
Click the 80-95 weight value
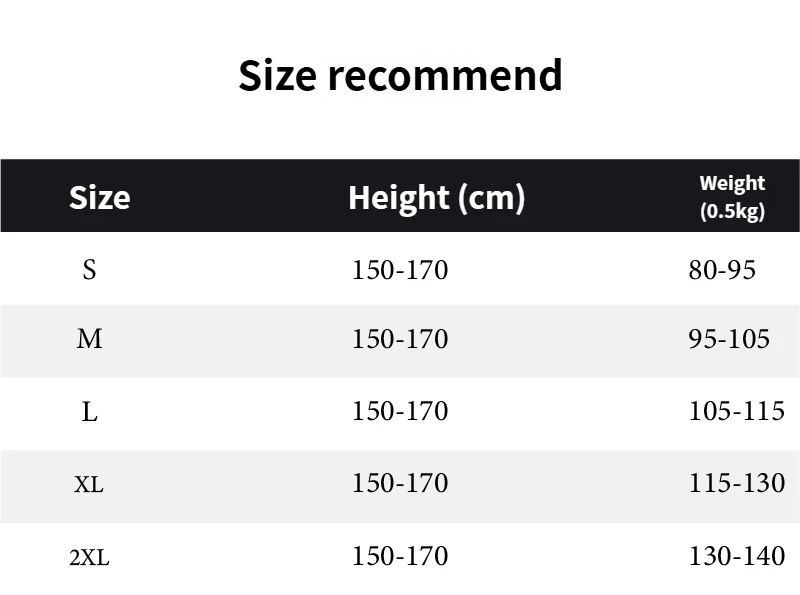[722, 270]
